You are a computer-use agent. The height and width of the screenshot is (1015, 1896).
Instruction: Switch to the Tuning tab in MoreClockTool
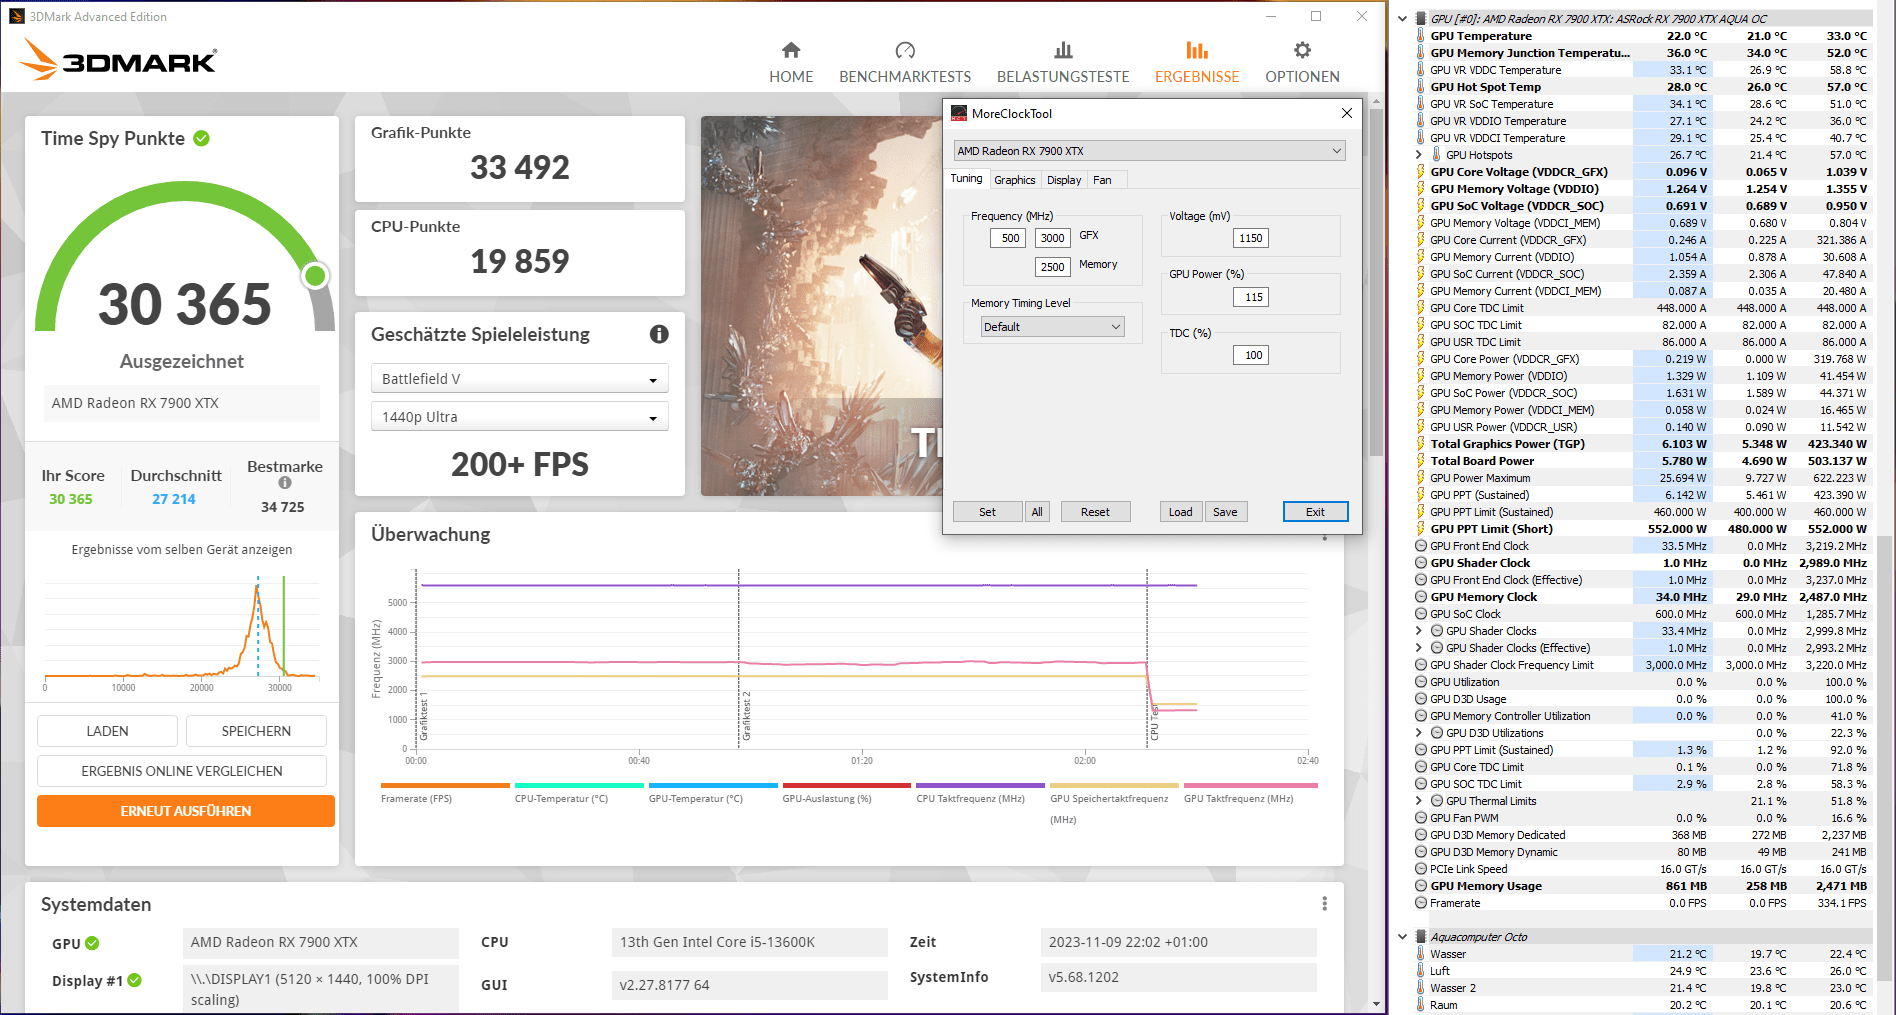point(966,178)
